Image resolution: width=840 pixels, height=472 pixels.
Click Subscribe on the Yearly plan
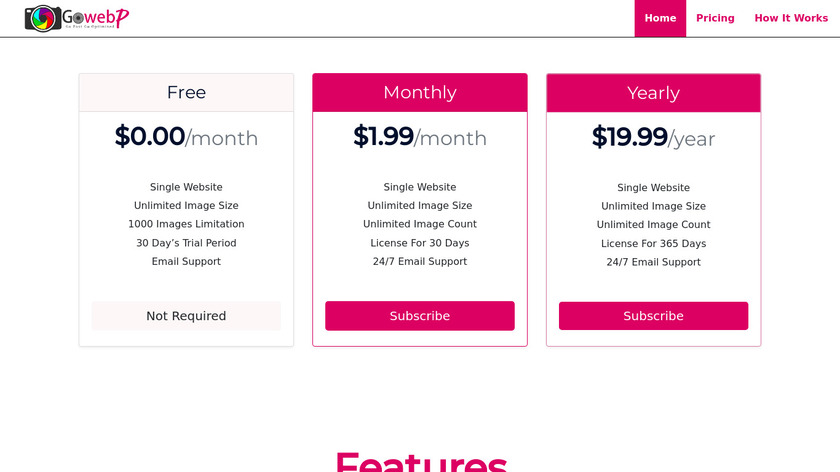coord(653,316)
